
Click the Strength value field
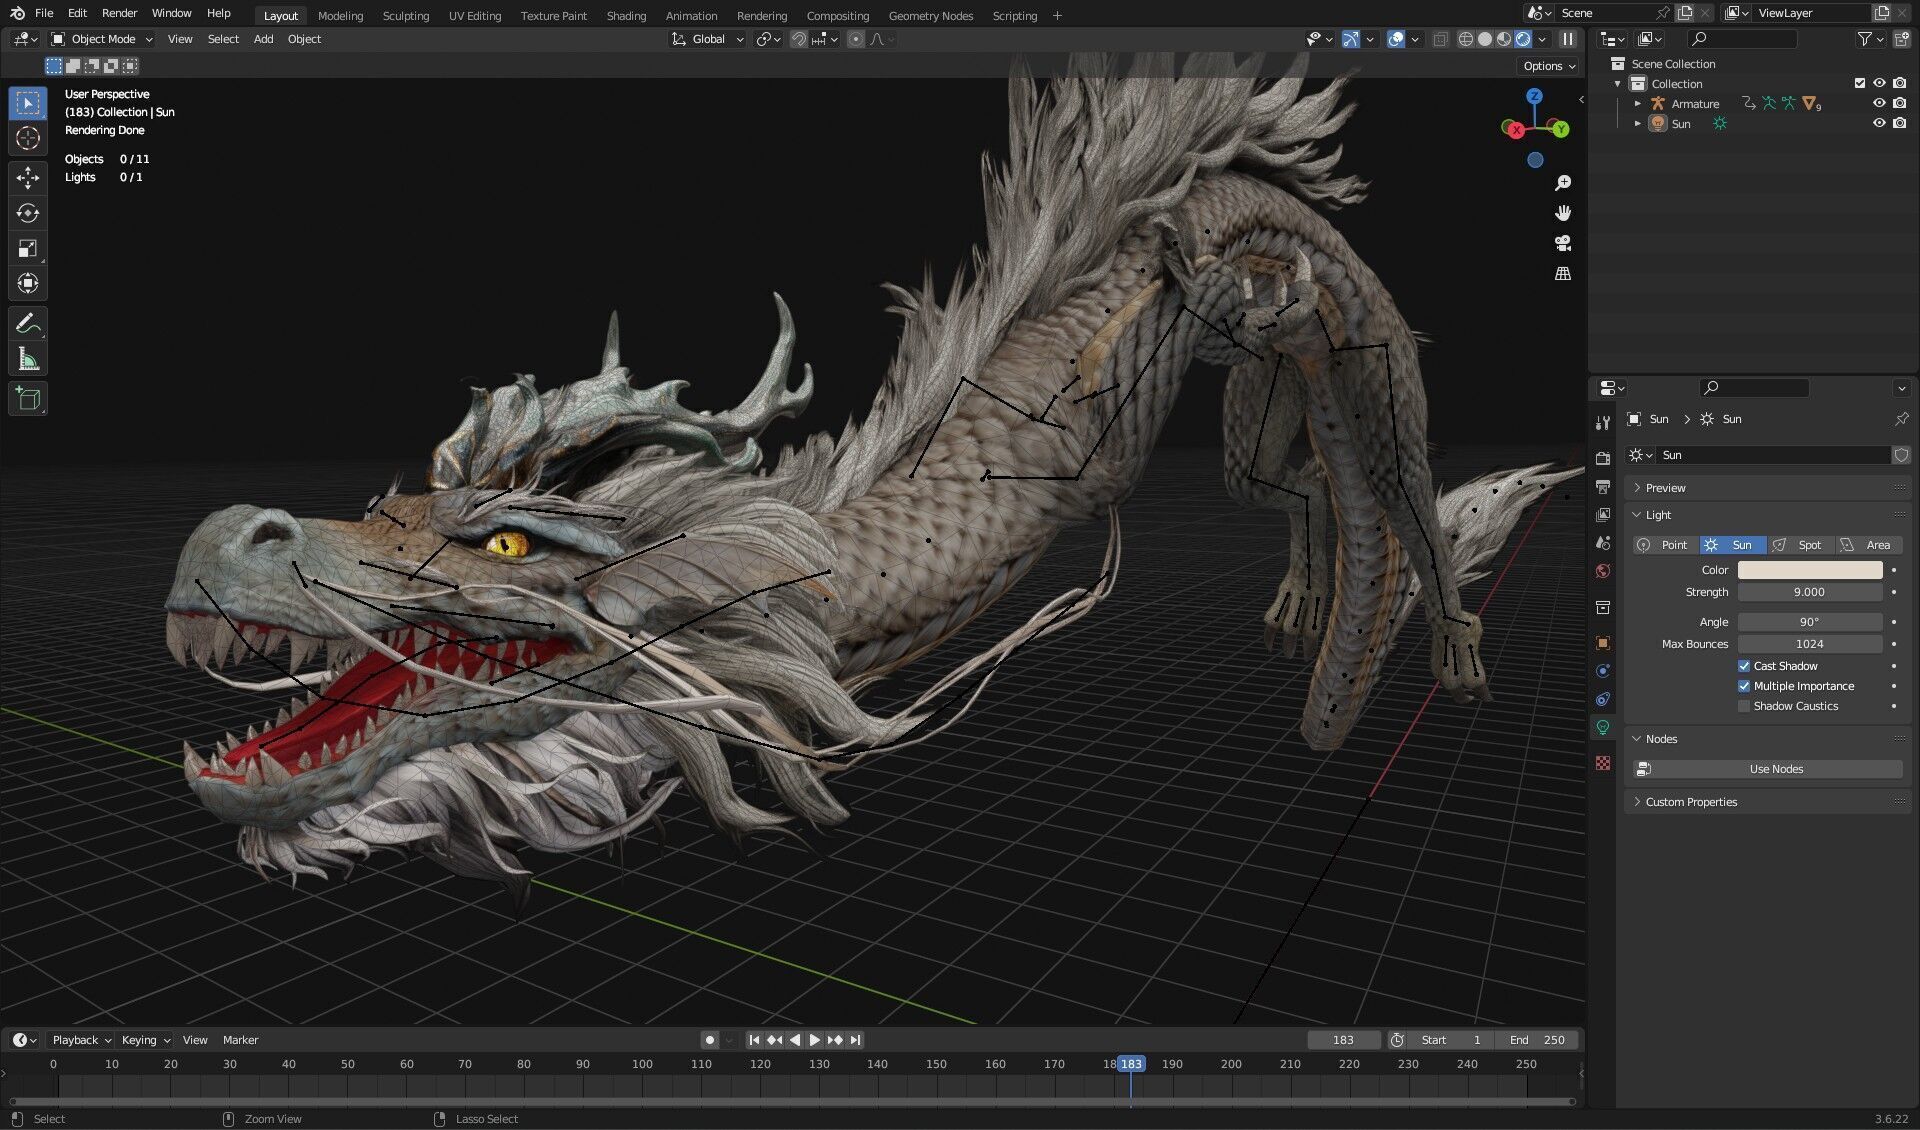coord(1810,592)
